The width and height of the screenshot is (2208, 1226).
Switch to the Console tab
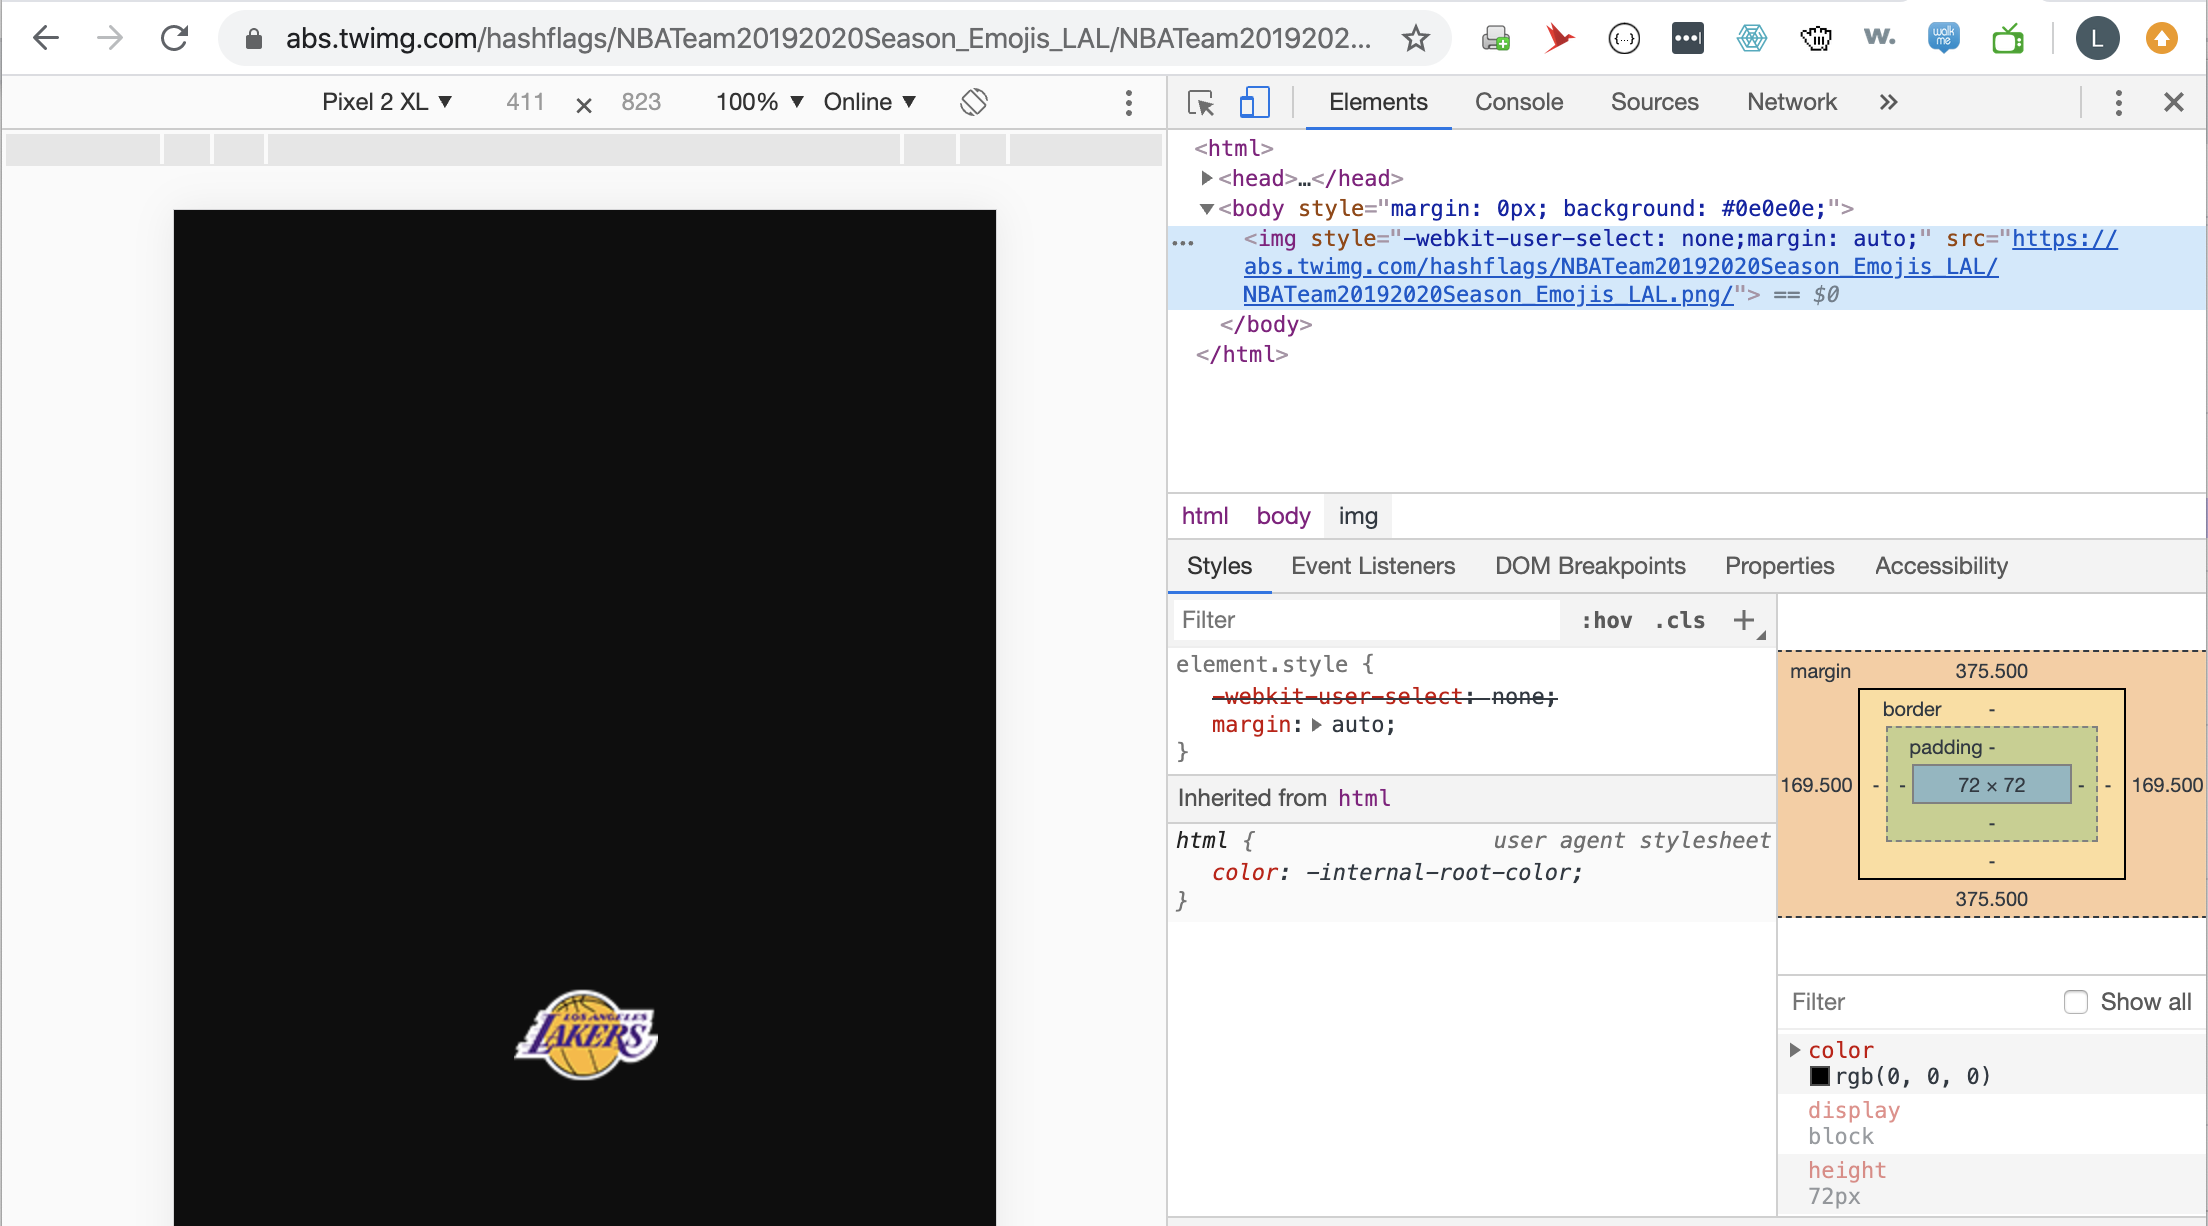1518,102
